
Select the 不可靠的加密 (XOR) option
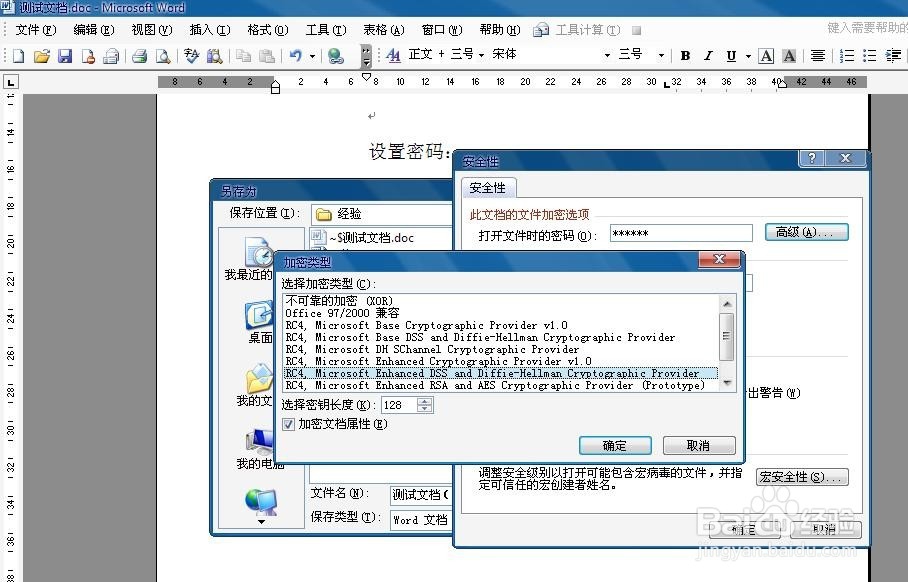[x=339, y=301]
